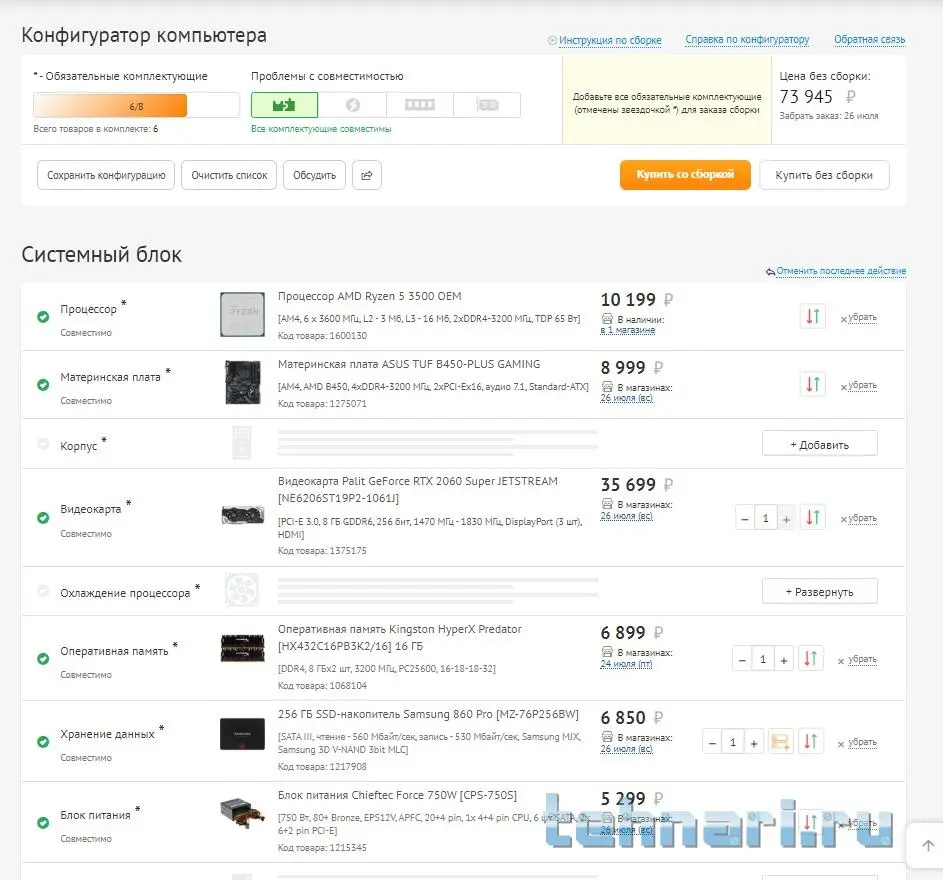Open the Kingston HyperX Predator thumbnail
This screenshot has height=880, width=943.
[x=242, y=648]
